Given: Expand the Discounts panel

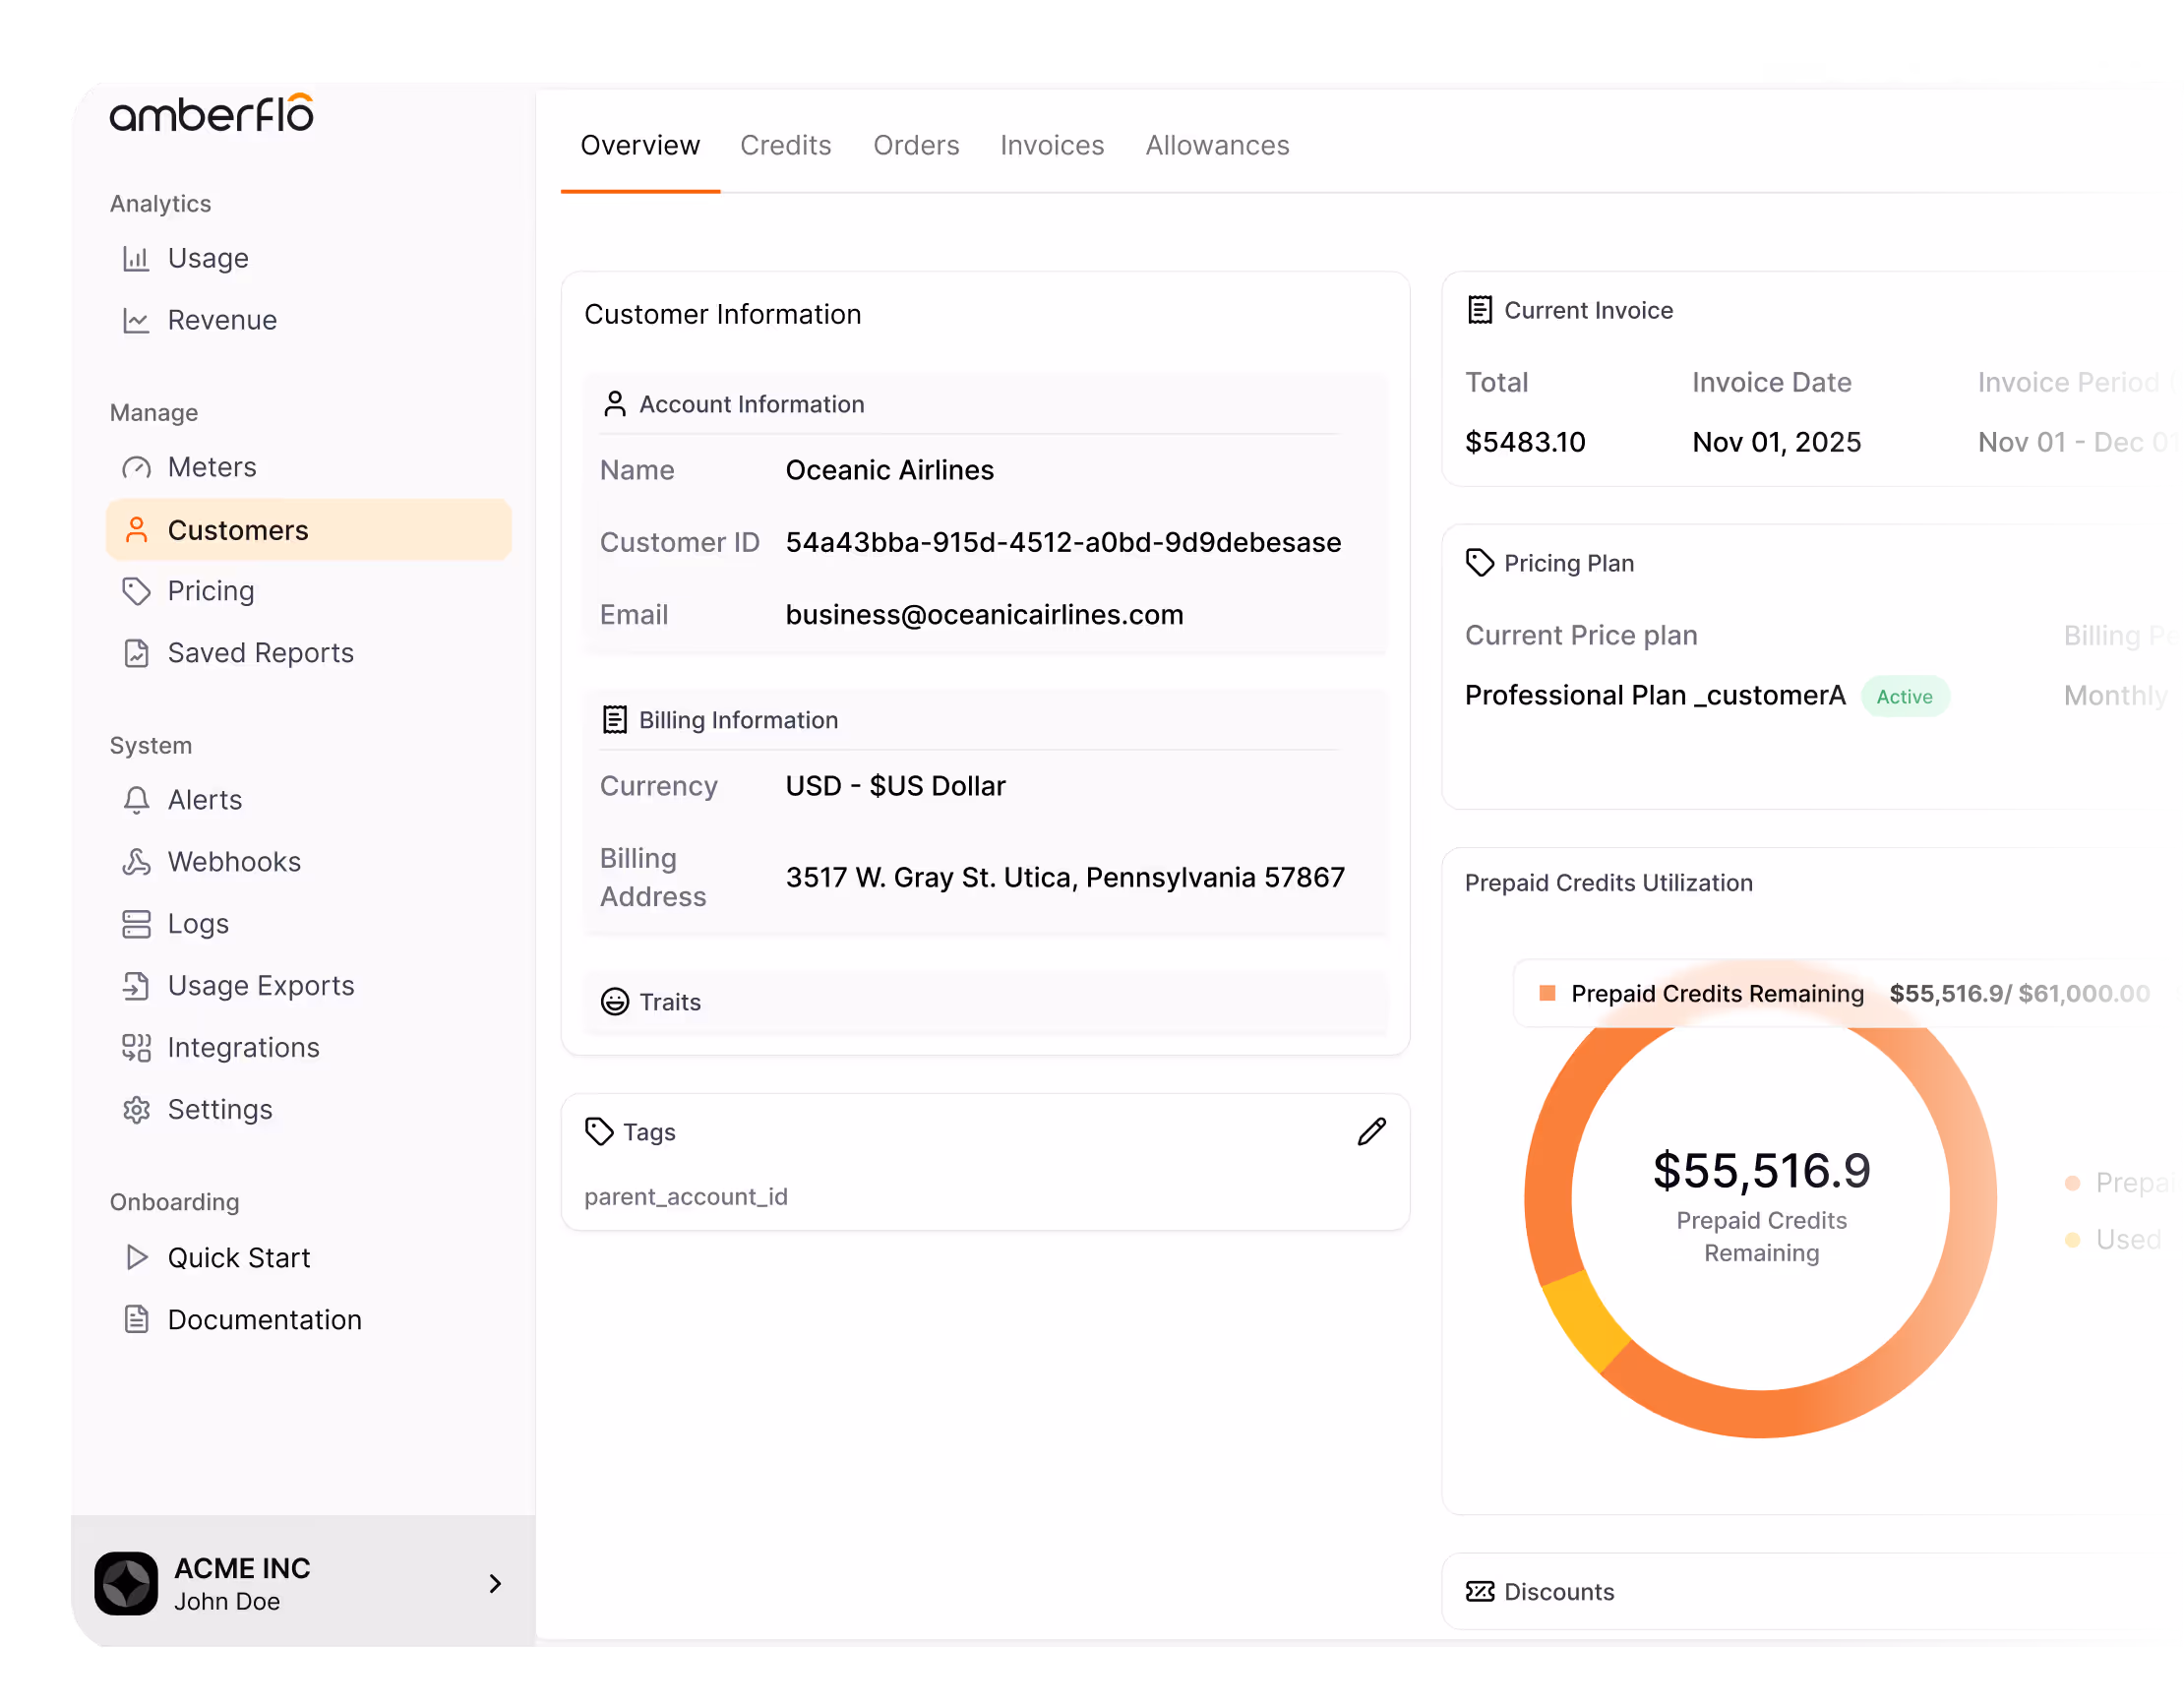Looking at the screenshot, I should click(x=1558, y=1591).
